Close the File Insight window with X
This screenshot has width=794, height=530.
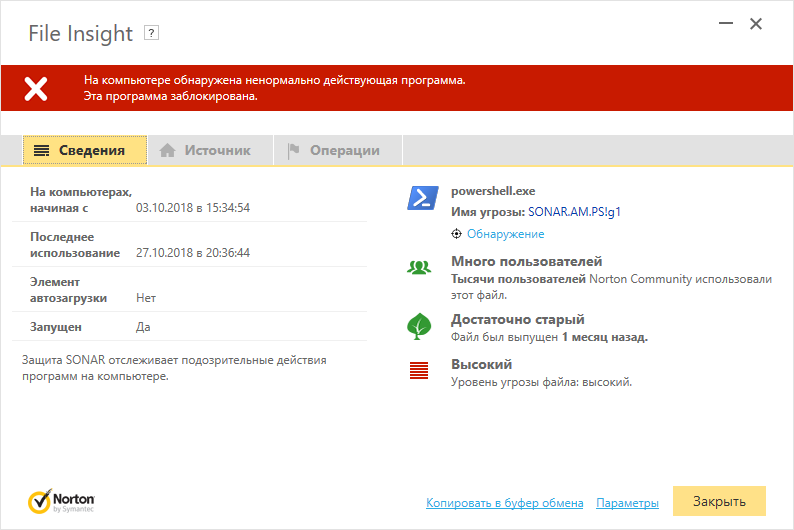(x=756, y=23)
